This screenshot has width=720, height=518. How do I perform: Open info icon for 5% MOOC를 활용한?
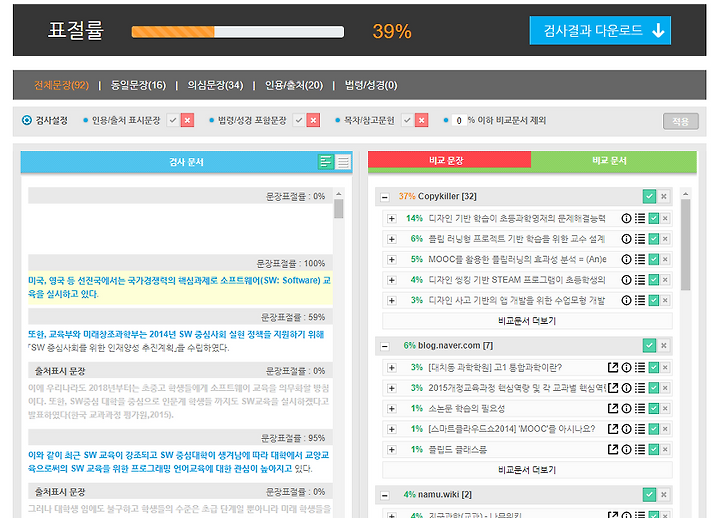[x=626, y=259]
